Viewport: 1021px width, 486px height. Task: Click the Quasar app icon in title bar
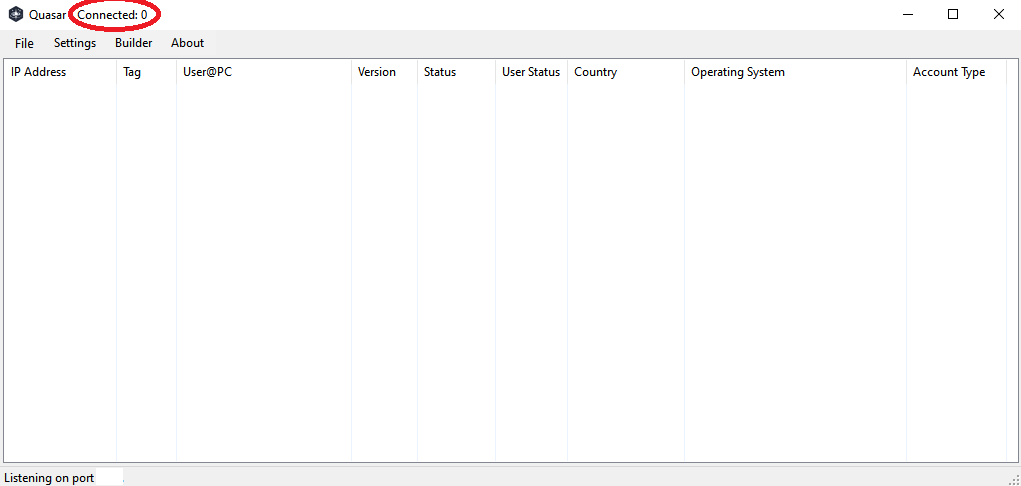pyautogui.click(x=16, y=14)
